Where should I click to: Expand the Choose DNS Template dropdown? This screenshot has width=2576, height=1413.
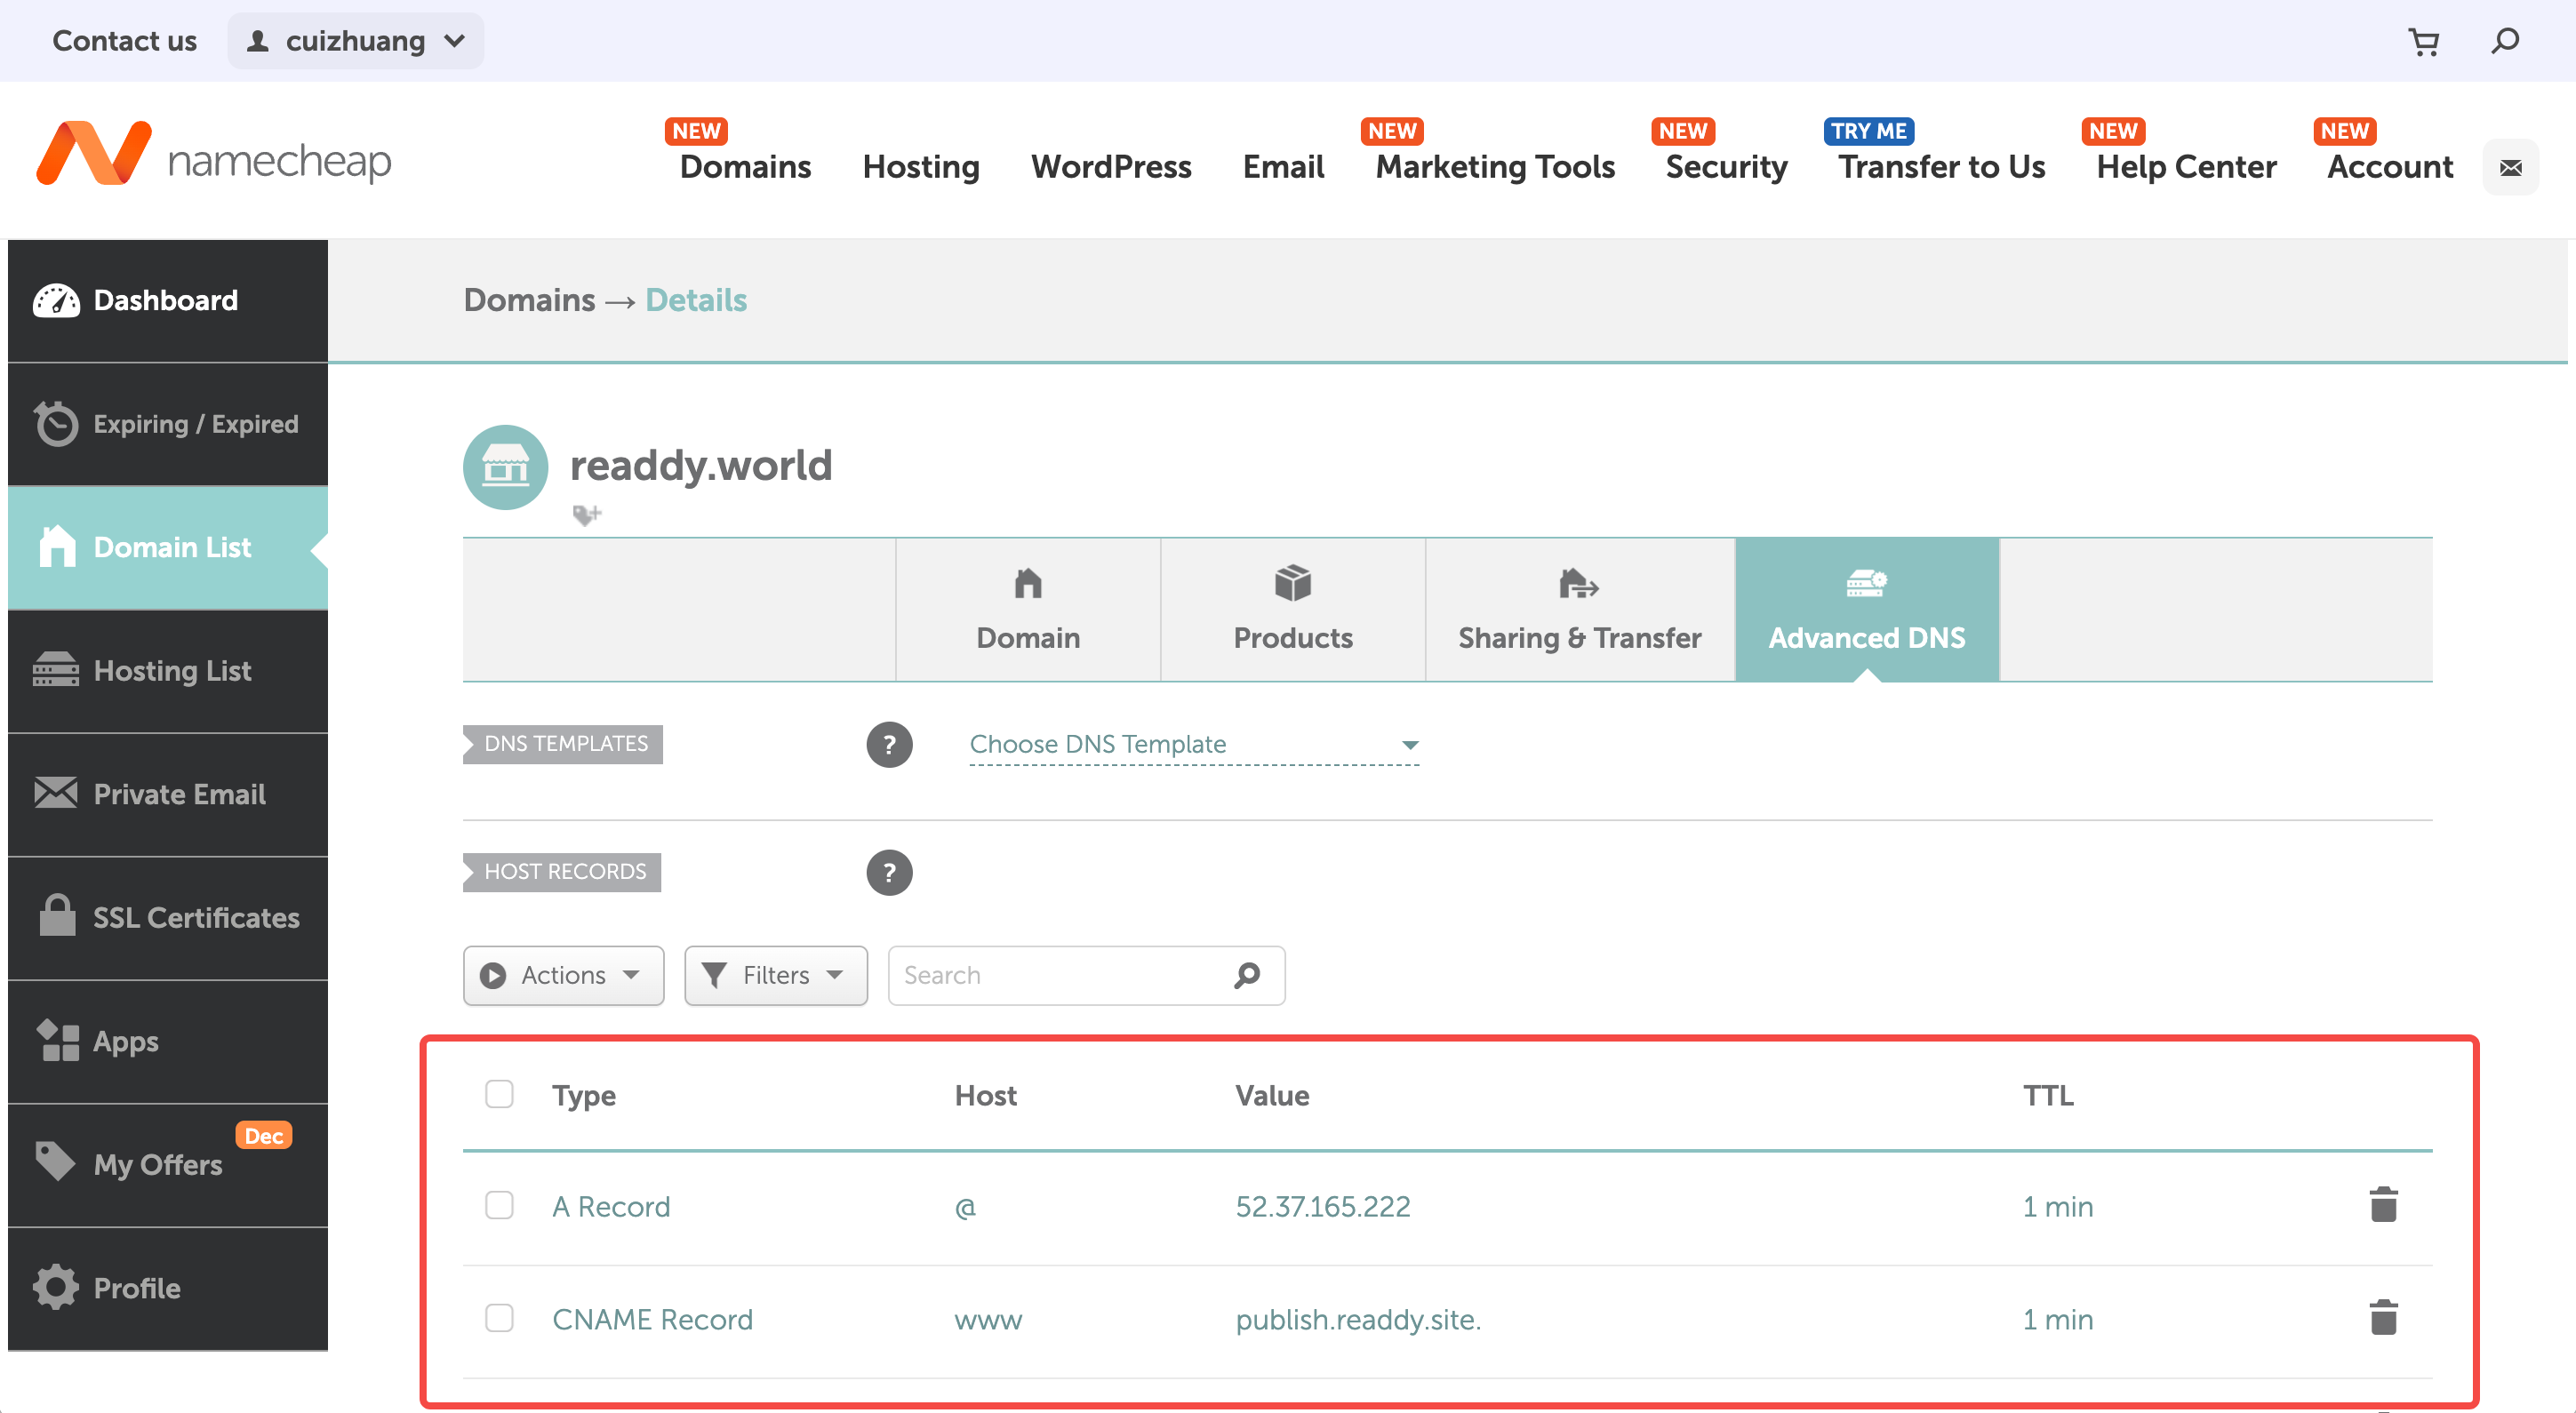click(x=1194, y=744)
